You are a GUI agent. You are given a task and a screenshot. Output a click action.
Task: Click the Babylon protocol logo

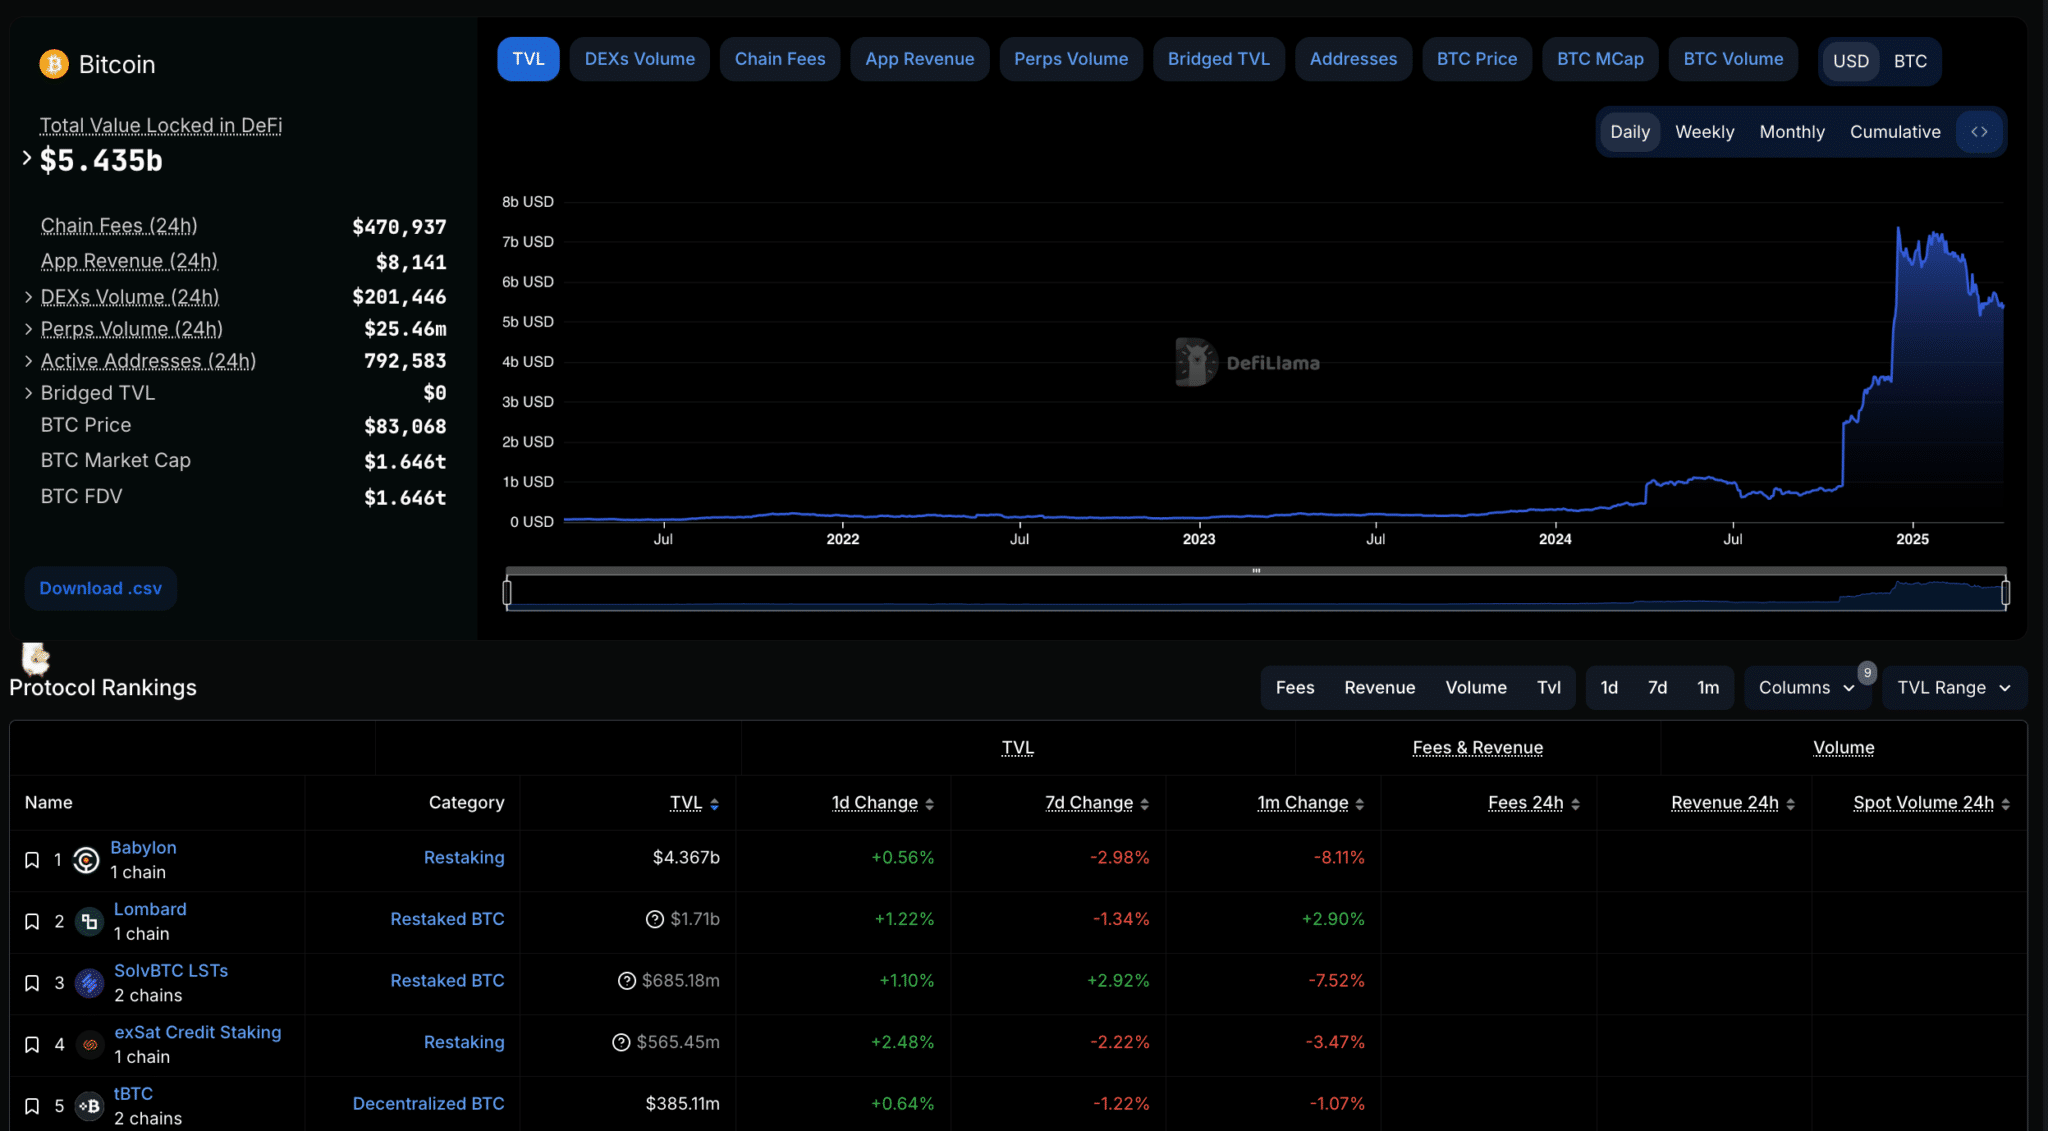click(87, 860)
